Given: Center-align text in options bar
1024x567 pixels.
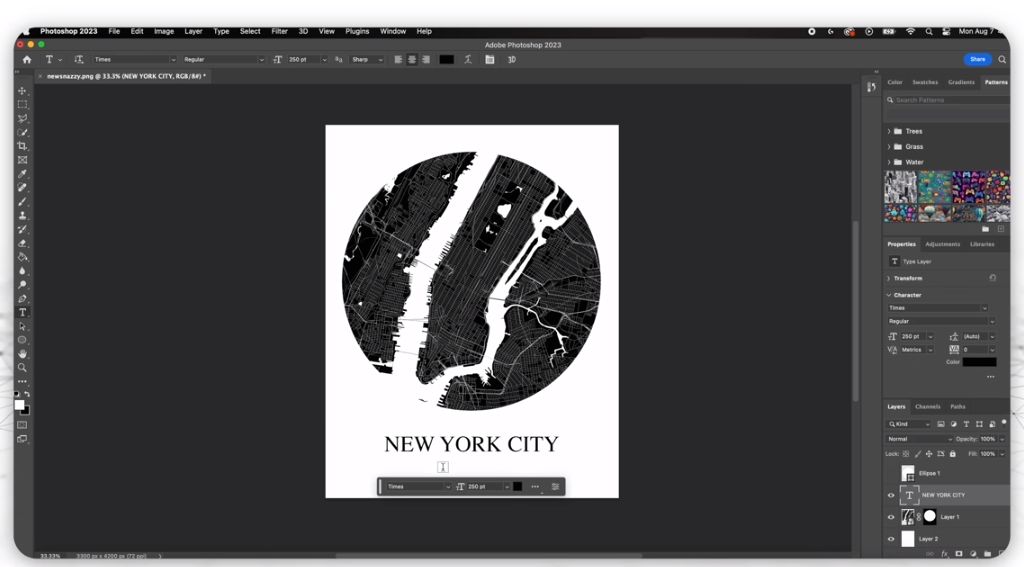Looking at the screenshot, I should click(412, 60).
